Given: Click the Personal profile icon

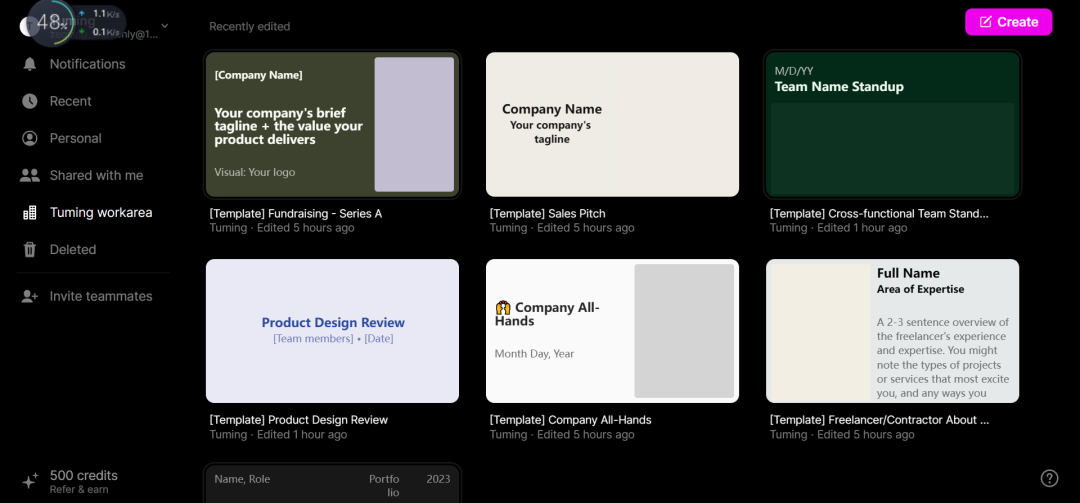Looking at the screenshot, I should [x=30, y=138].
